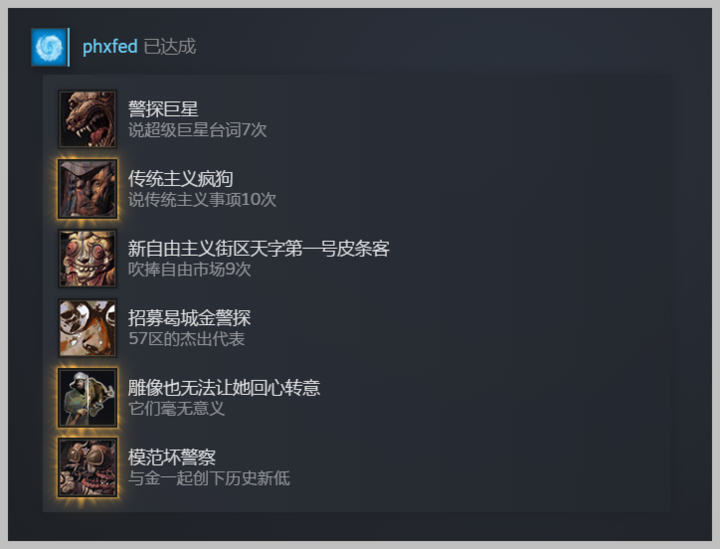Click the 模范坏警察 achievement icon
The image size is (720, 549).
(87, 467)
